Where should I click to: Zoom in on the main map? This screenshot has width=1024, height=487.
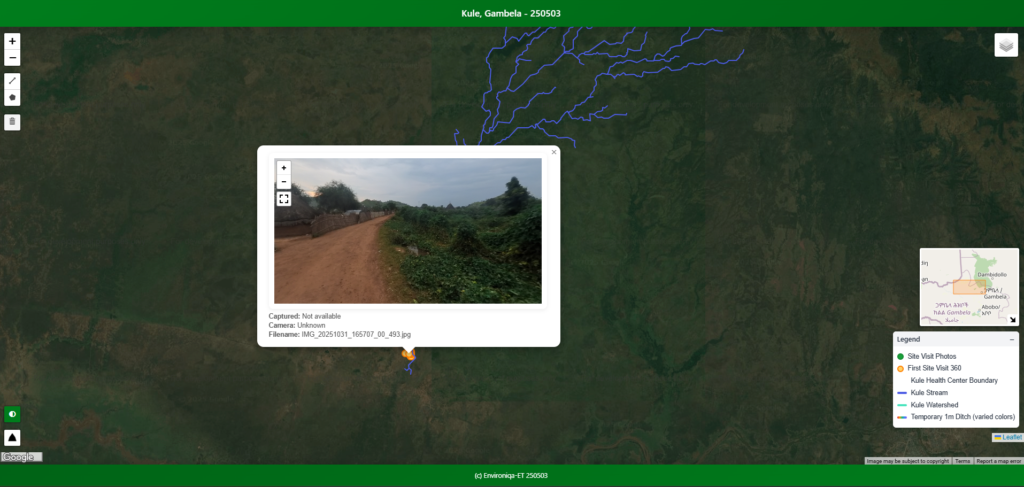pyautogui.click(x=12, y=41)
